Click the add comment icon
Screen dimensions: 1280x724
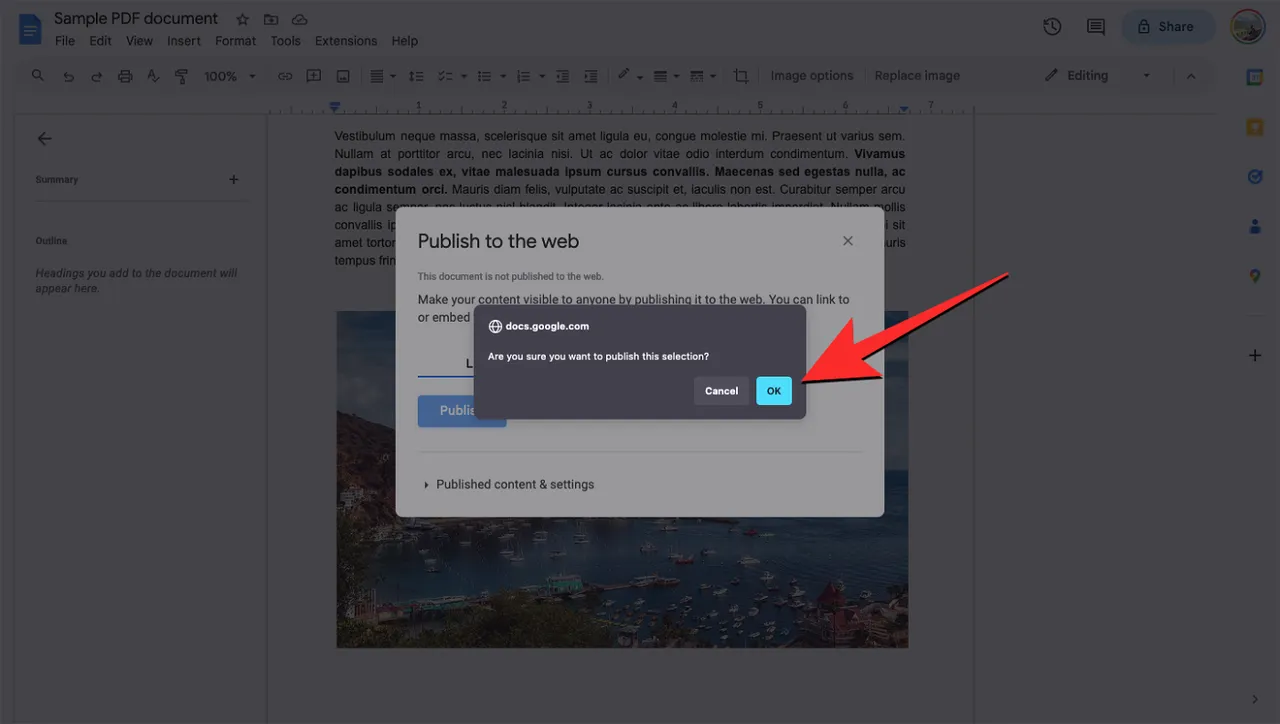click(x=313, y=76)
